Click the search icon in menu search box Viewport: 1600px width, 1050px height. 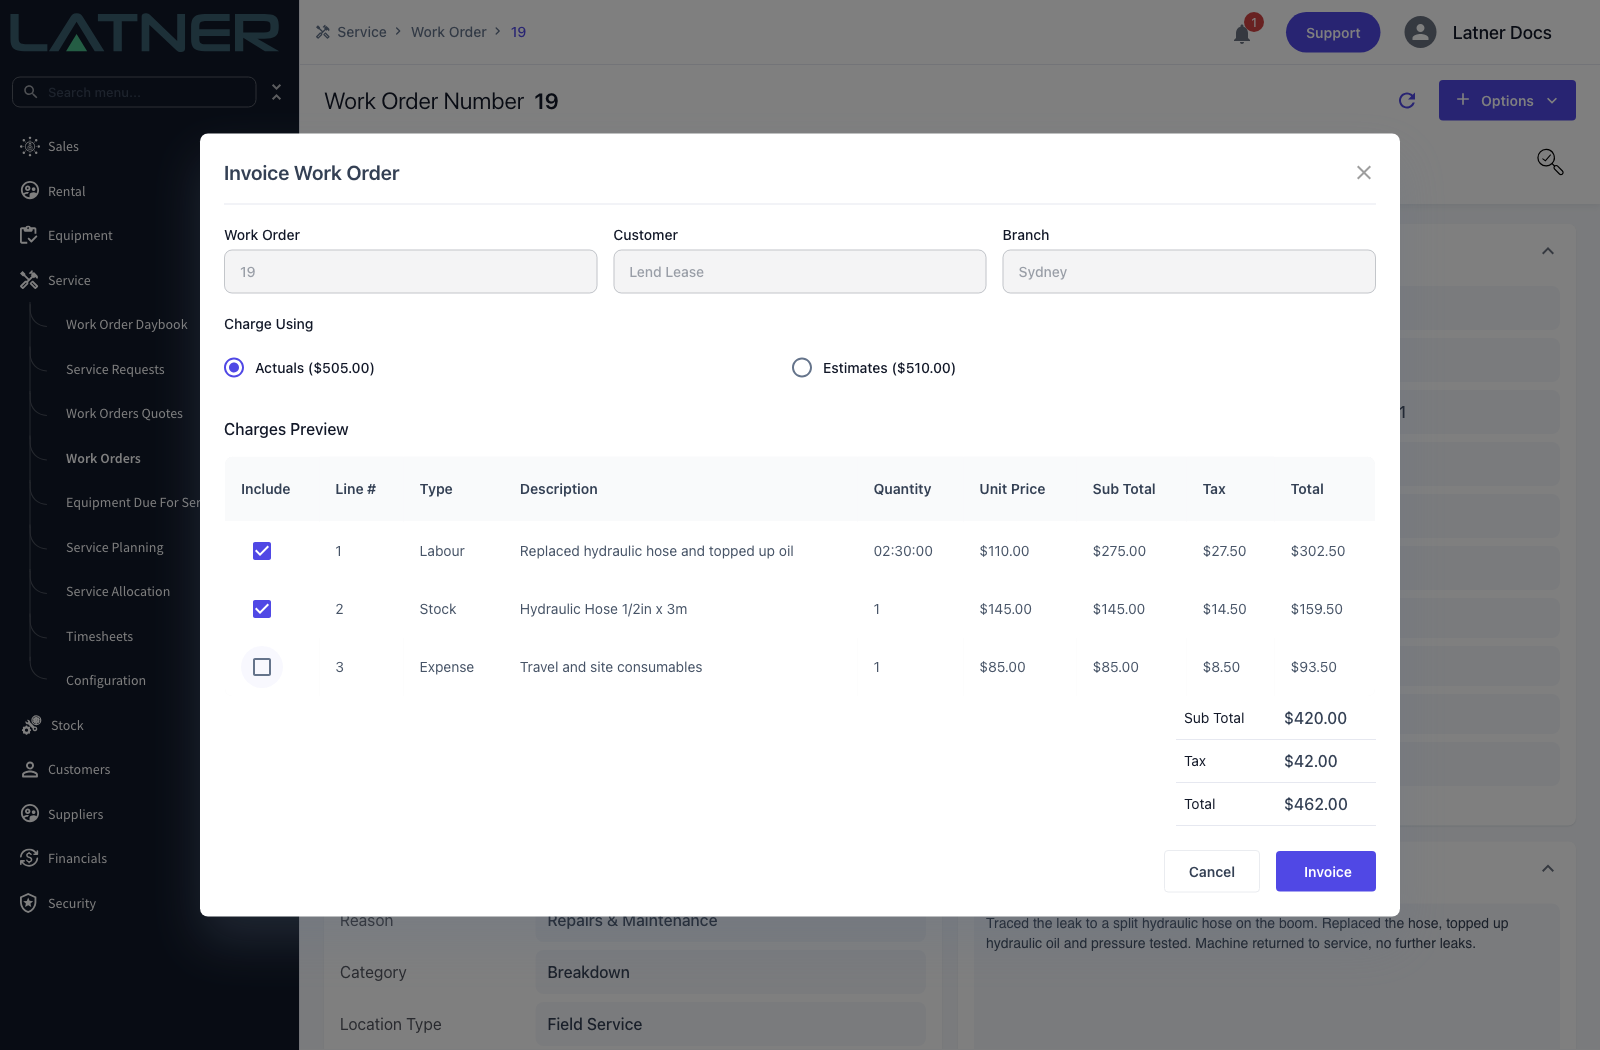point(31,92)
